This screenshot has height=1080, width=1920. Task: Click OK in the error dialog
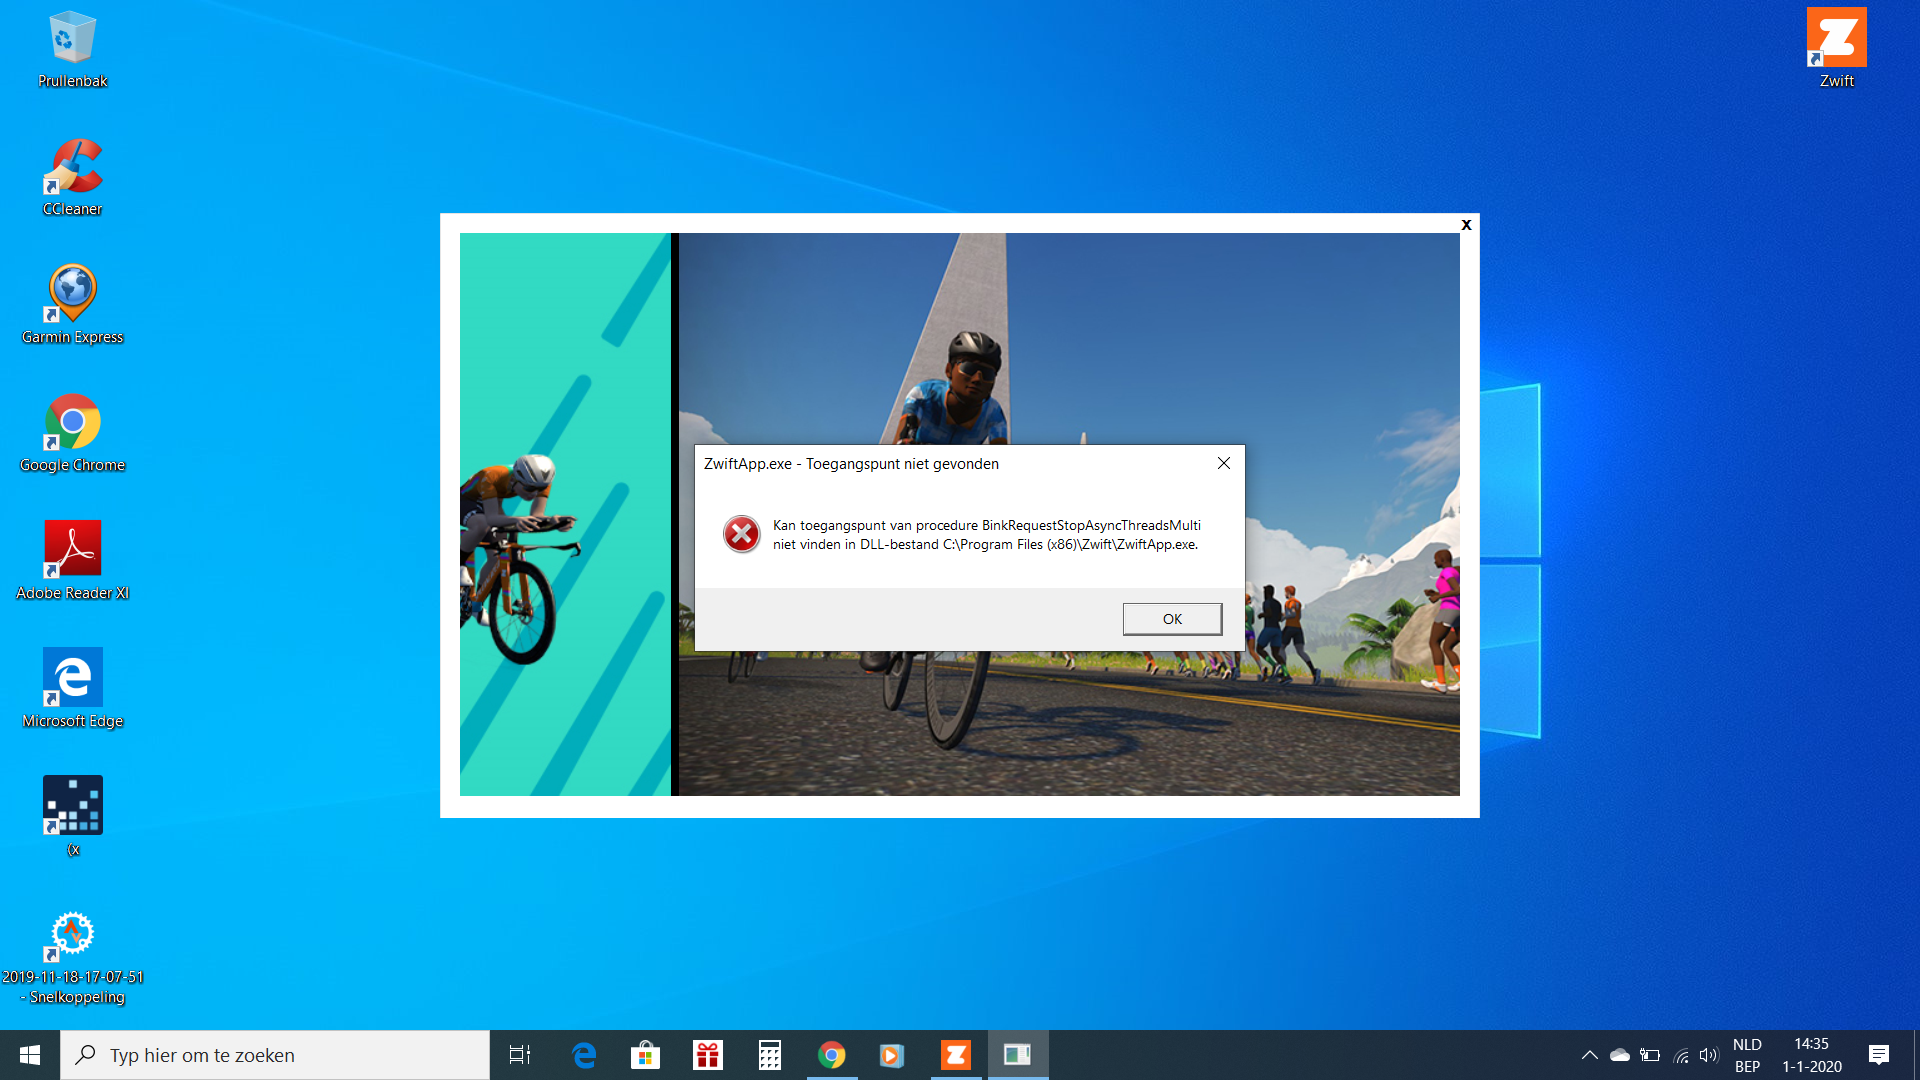1172,619
